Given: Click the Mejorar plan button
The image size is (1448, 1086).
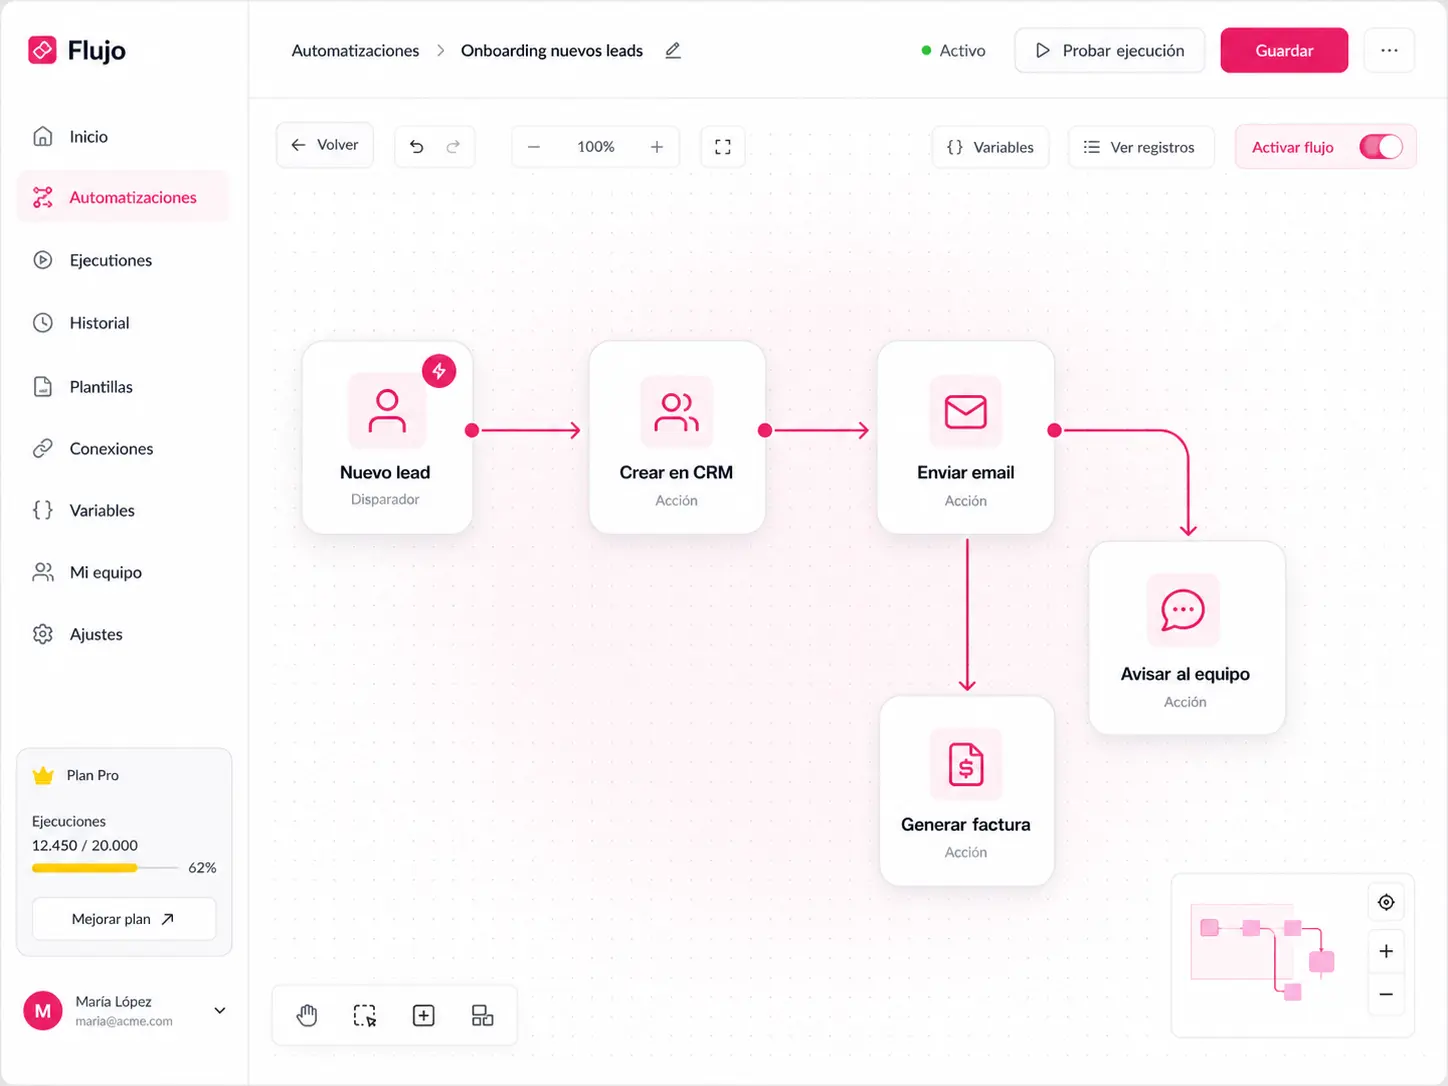Looking at the screenshot, I should click(x=124, y=919).
